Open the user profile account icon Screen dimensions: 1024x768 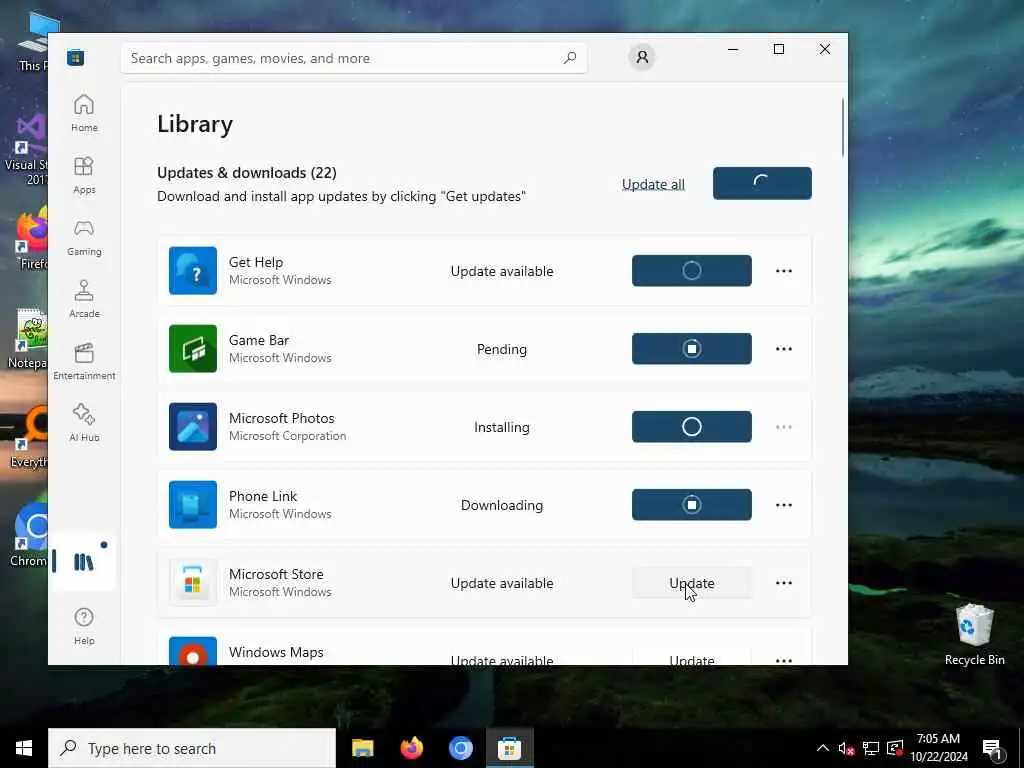642,57
